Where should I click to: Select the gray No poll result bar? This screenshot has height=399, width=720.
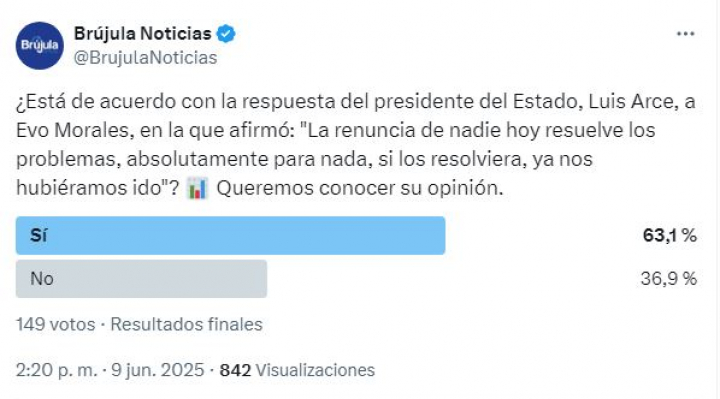141,279
